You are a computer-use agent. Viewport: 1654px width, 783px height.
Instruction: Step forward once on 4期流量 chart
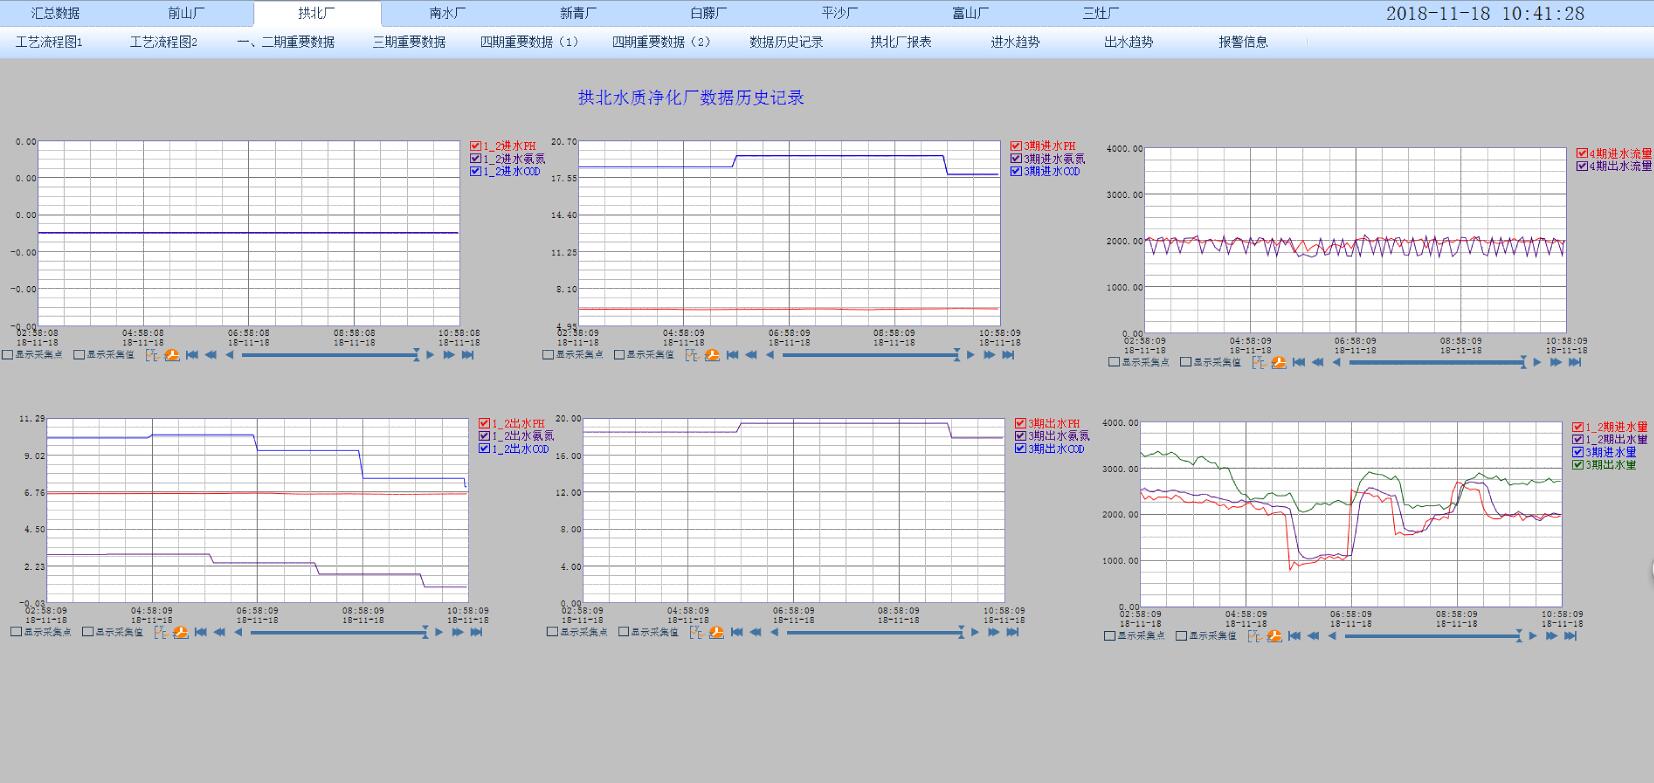1538,362
